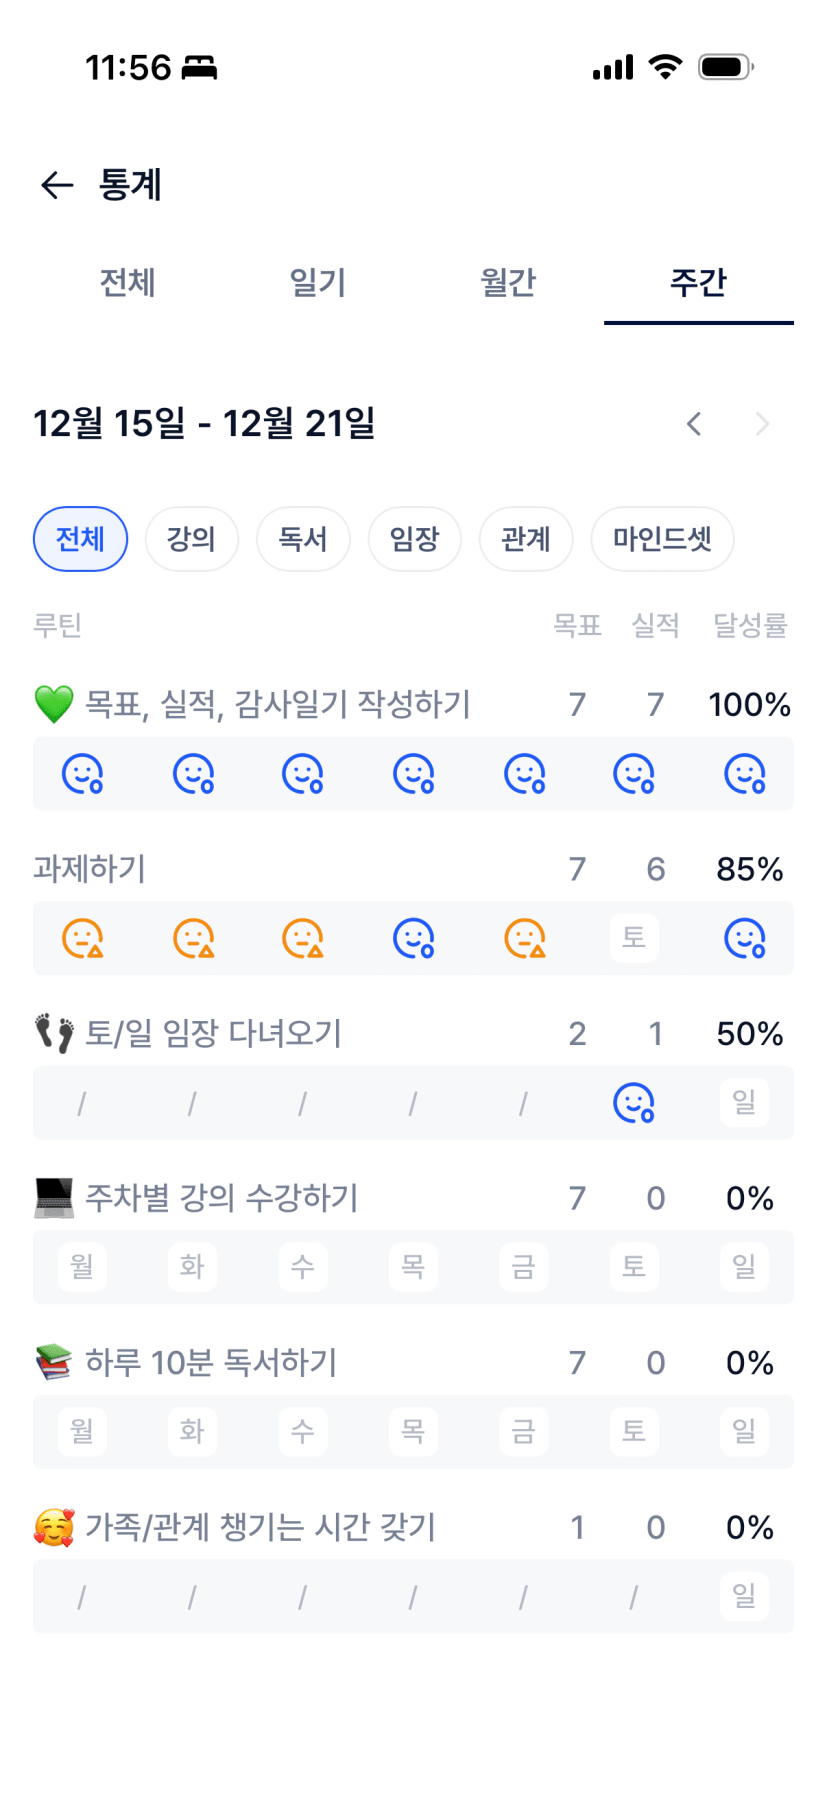Select the 전체 category filter chip
827x1798 pixels.
(x=80, y=539)
